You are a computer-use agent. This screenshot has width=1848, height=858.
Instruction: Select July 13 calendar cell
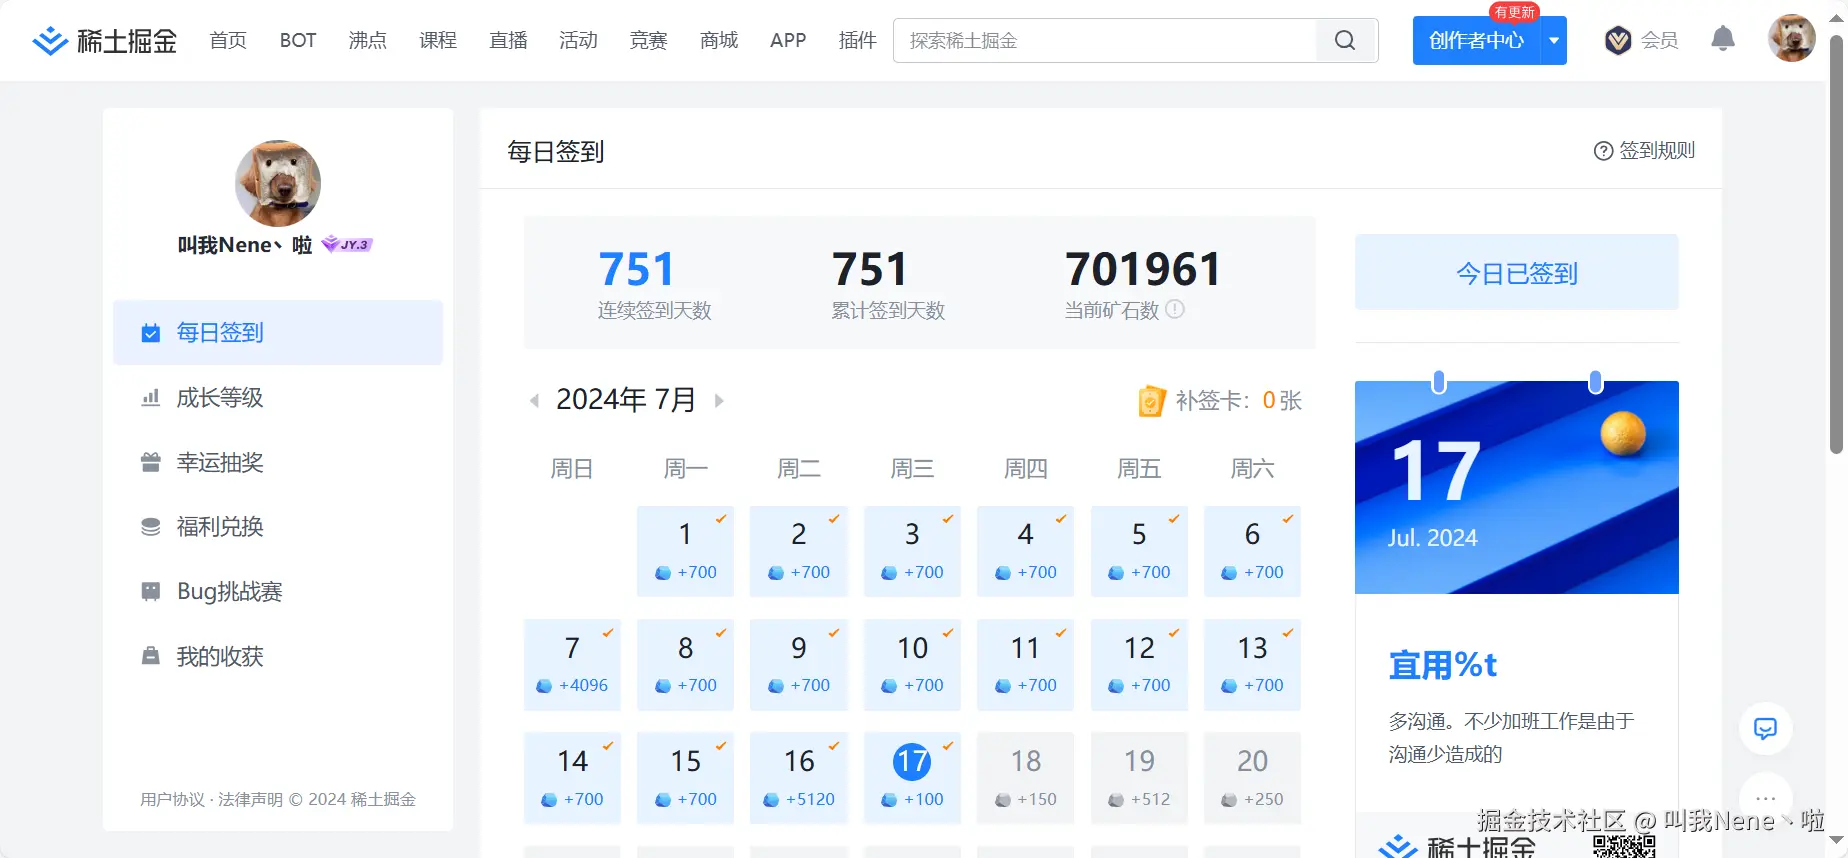tap(1252, 666)
